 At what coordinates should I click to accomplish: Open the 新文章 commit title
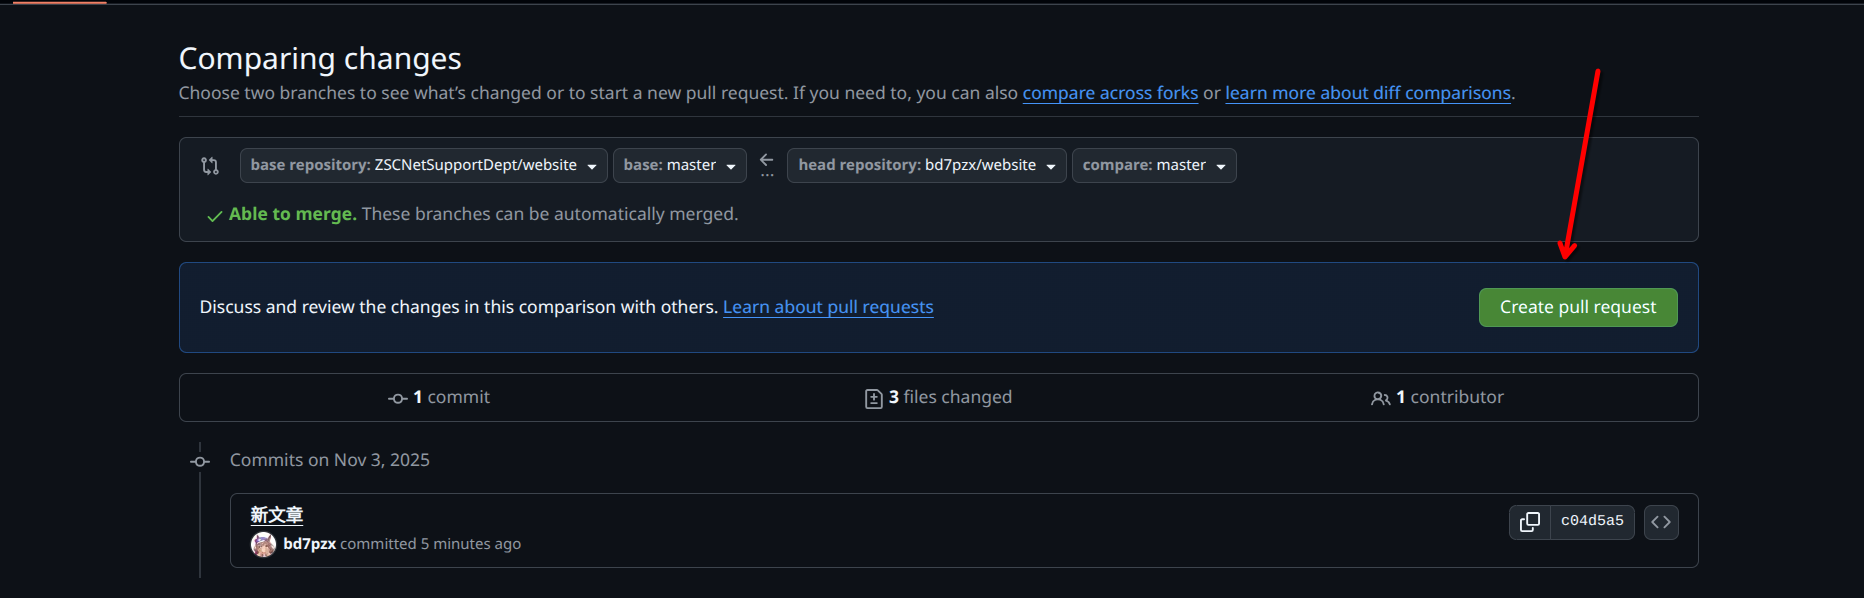click(x=277, y=515)
